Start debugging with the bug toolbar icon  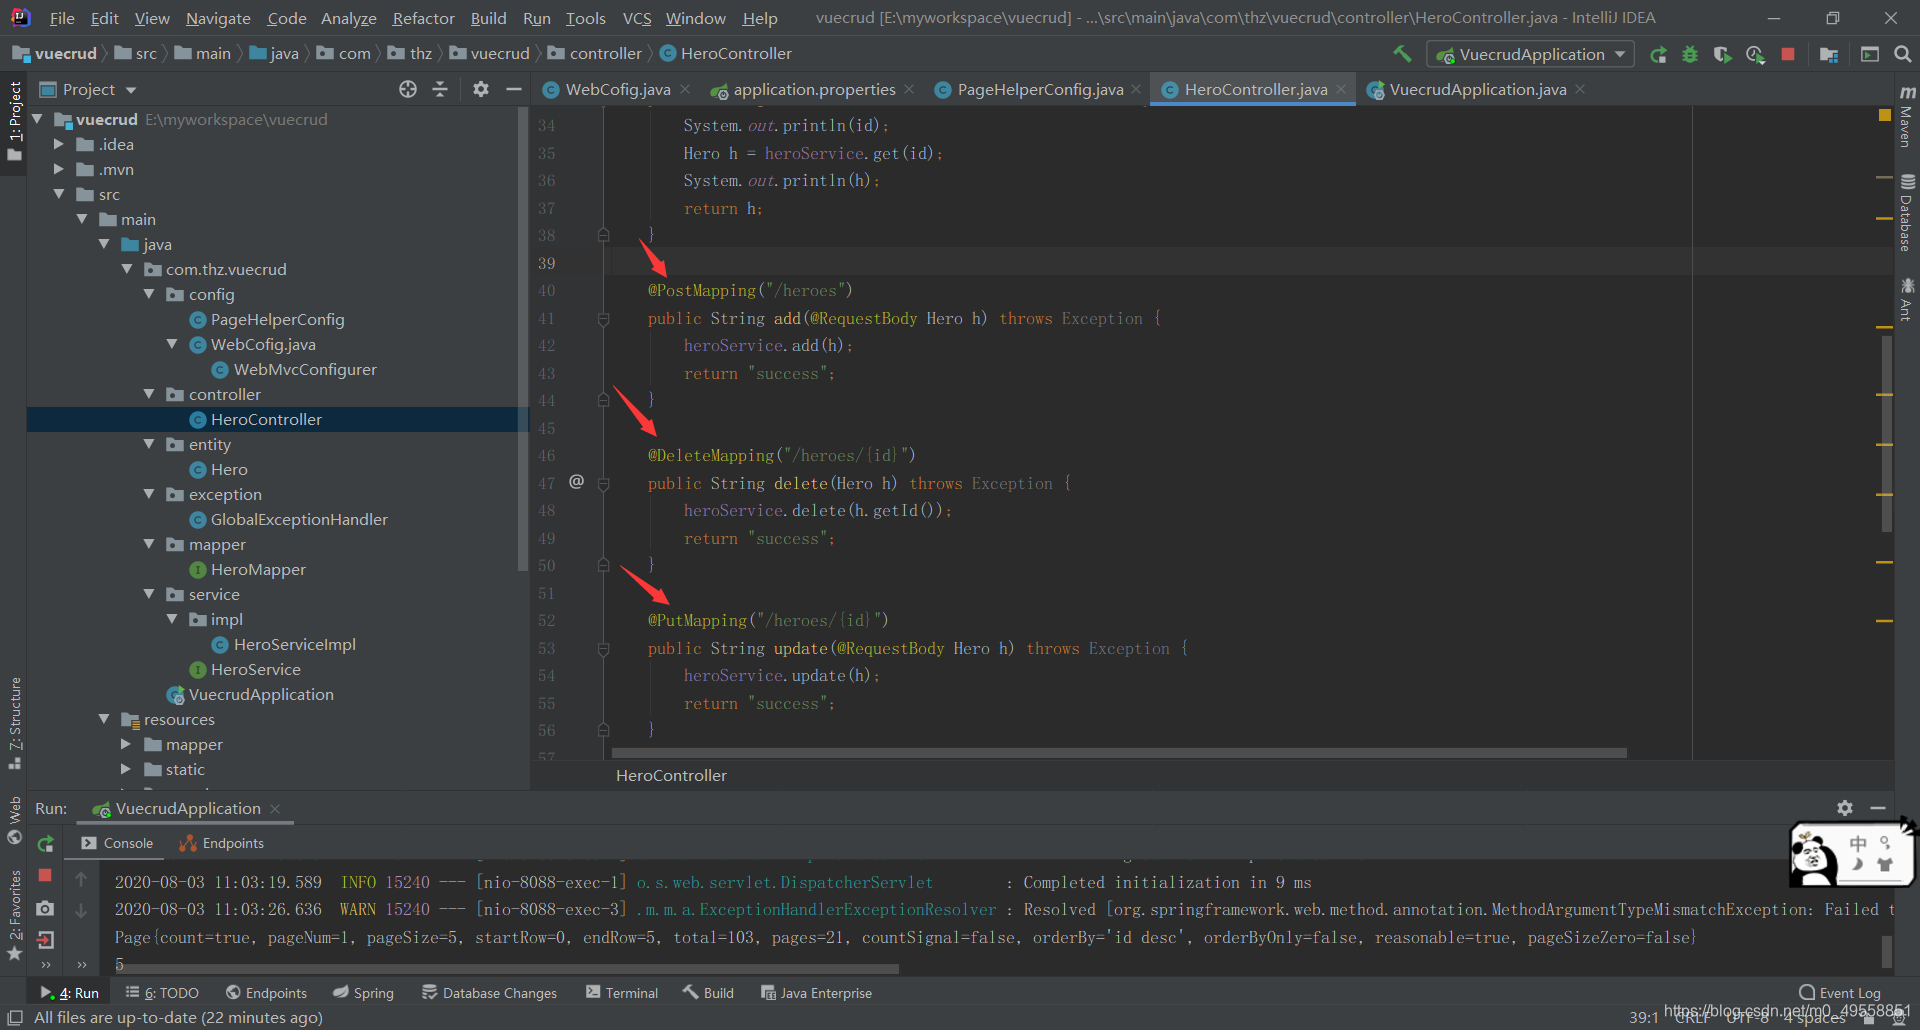(x=1691, y=55)
